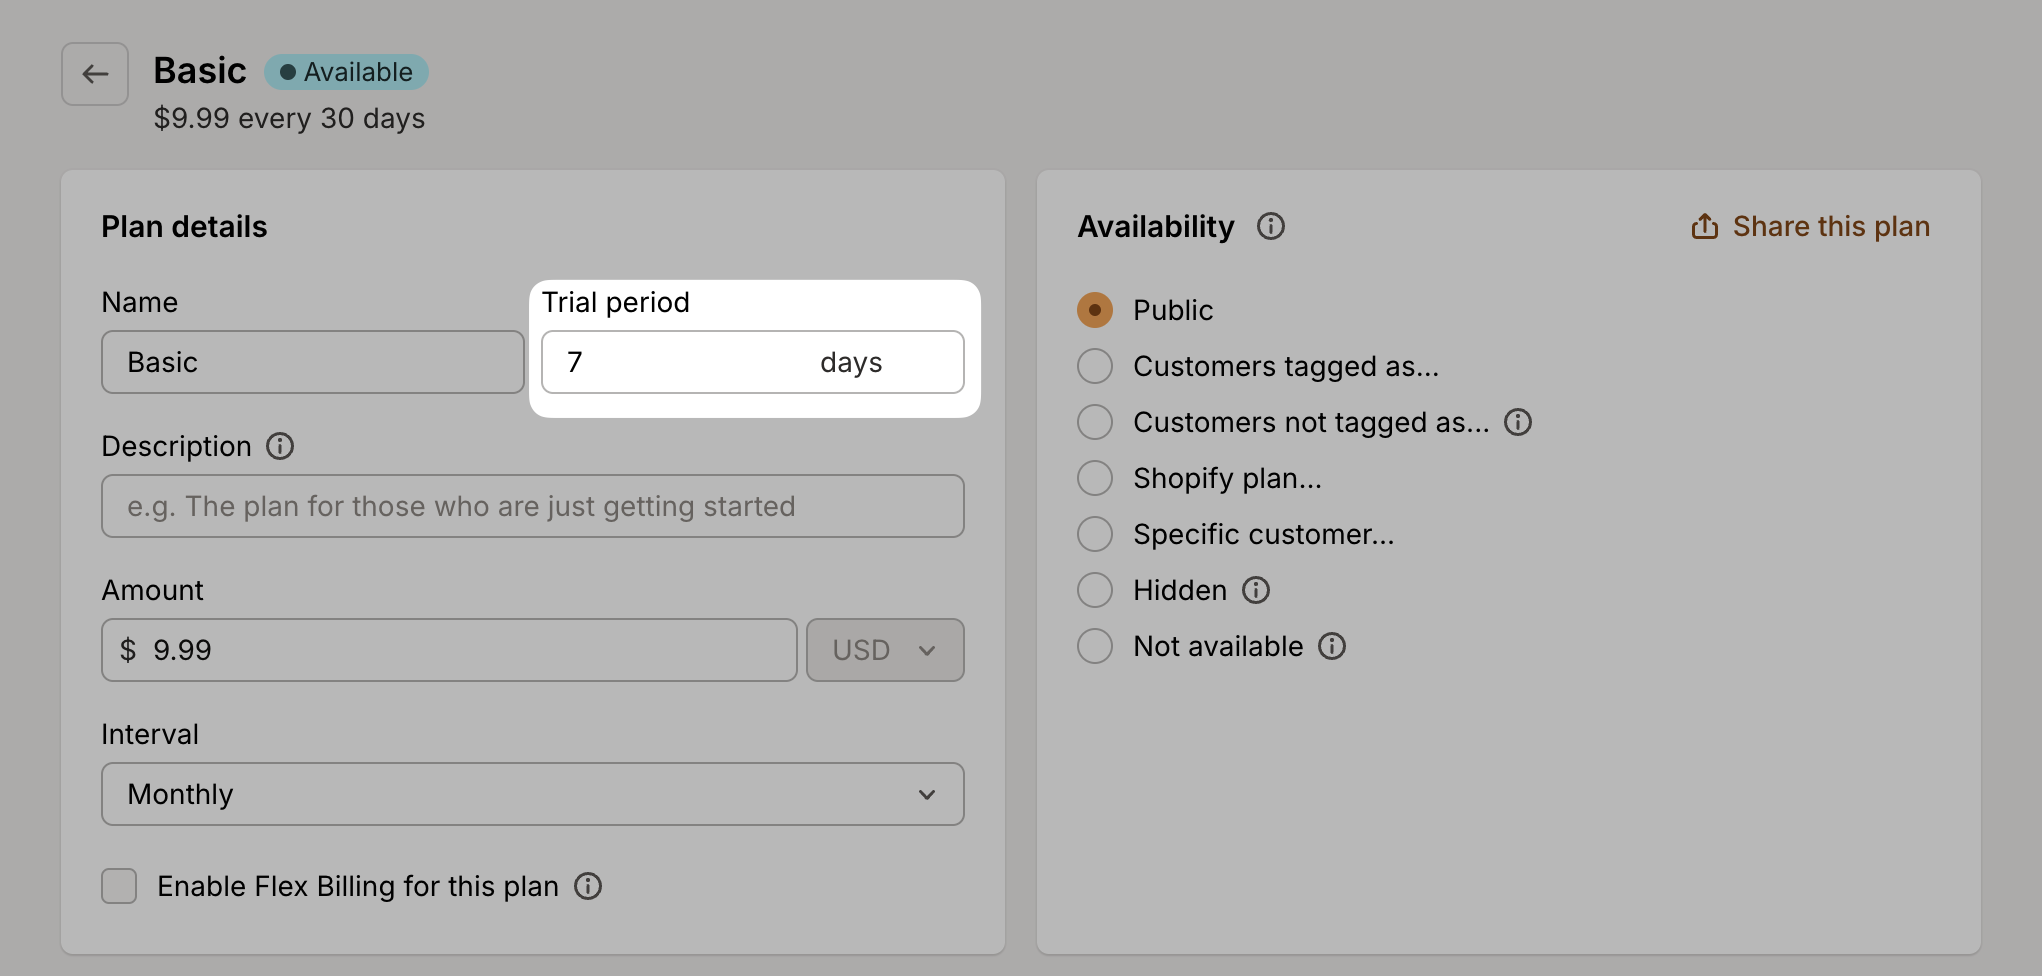Screen dimensions: 2042x976
Task: Enable Flex Billing for this plan
Action: [x=118, y=886]
